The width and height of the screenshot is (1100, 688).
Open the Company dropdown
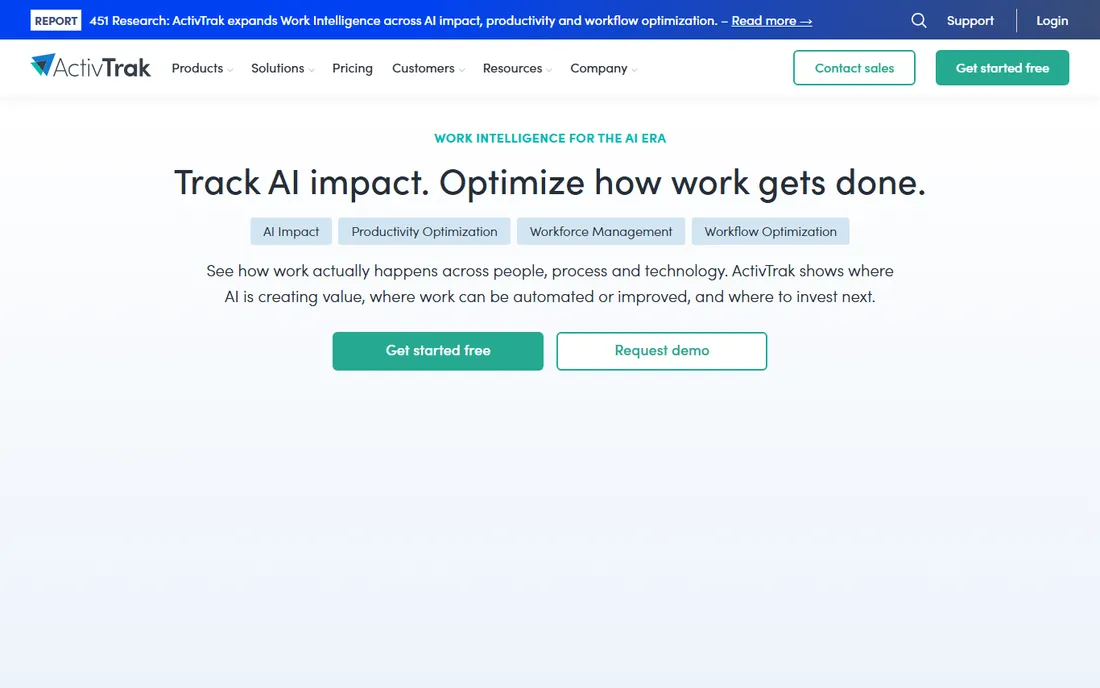603,68
